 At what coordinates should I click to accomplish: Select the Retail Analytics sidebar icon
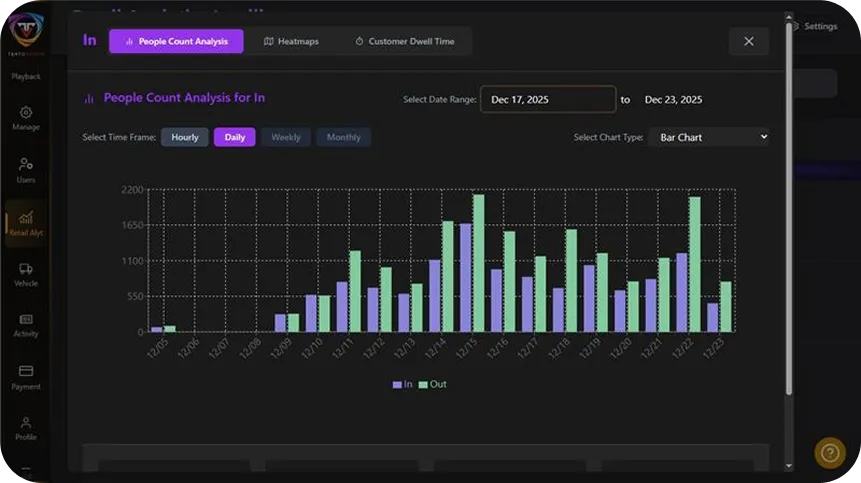tap(26, 222)
